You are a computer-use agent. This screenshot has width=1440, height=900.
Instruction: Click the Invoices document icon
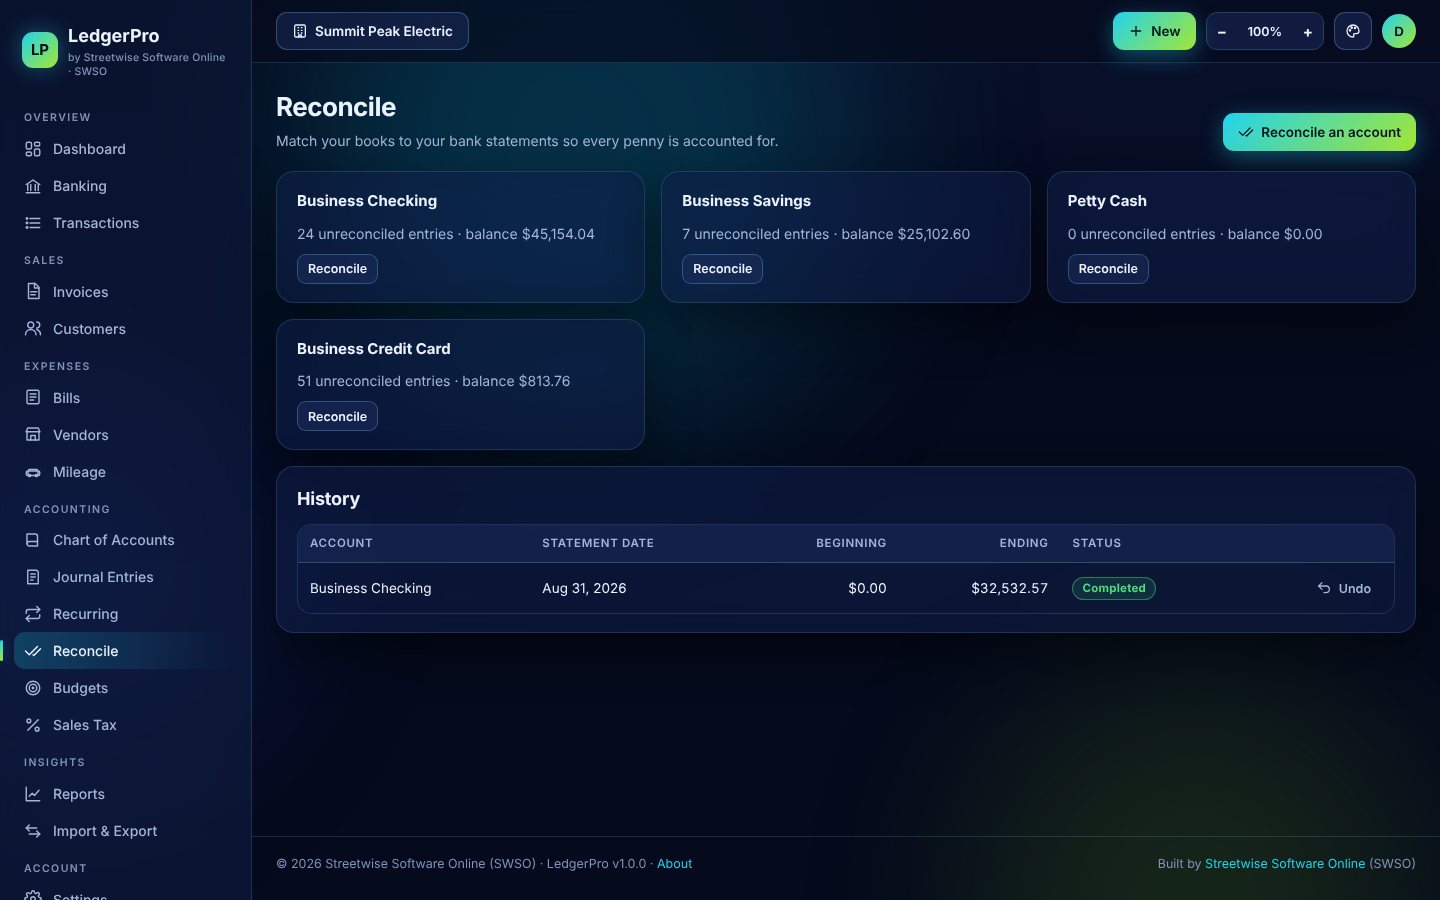tap(33, 292)
